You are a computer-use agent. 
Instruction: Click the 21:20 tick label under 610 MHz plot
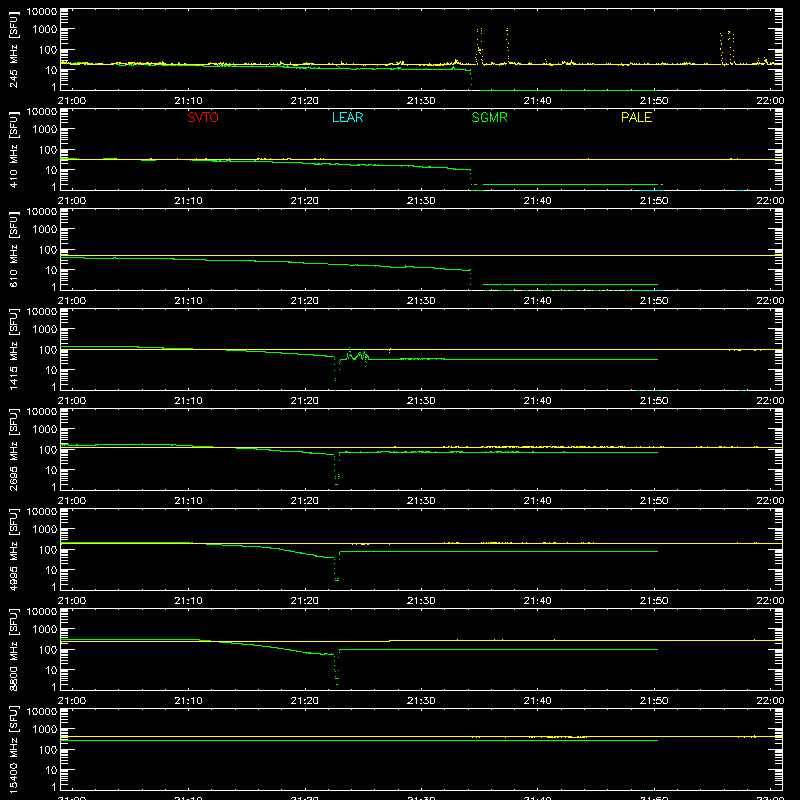coord(305,301)
